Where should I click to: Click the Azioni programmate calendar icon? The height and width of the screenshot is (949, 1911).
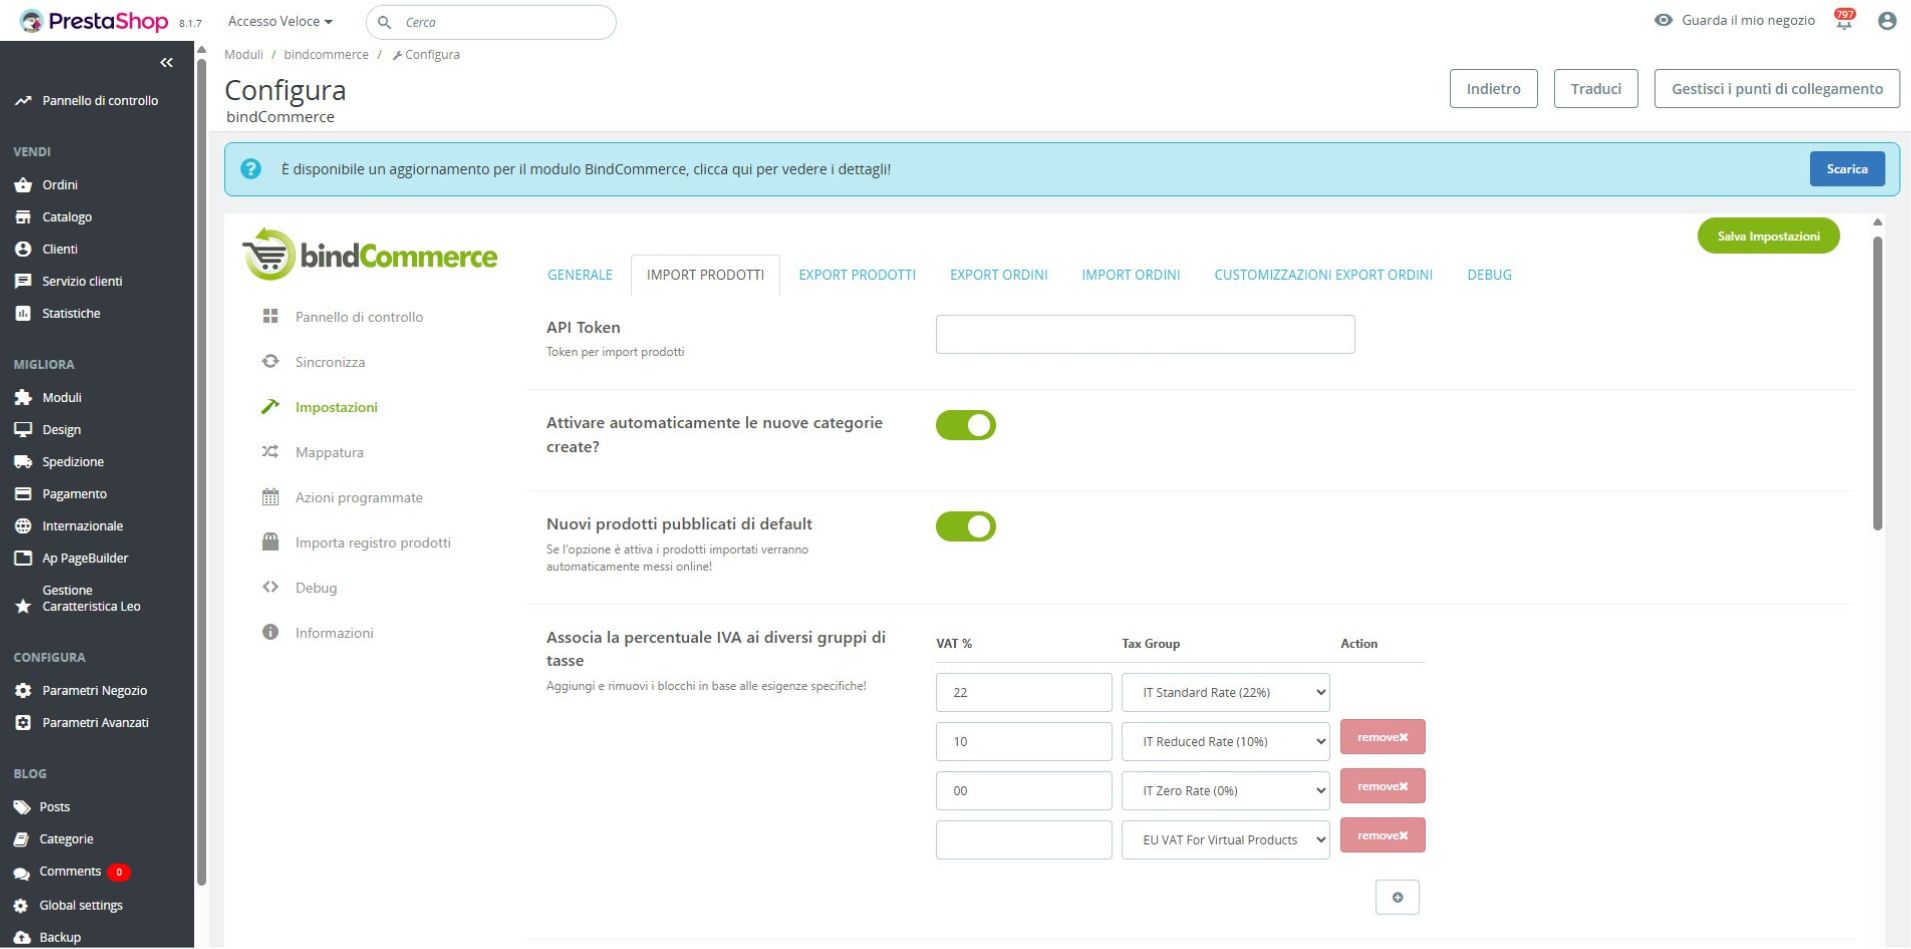point(270,497)
